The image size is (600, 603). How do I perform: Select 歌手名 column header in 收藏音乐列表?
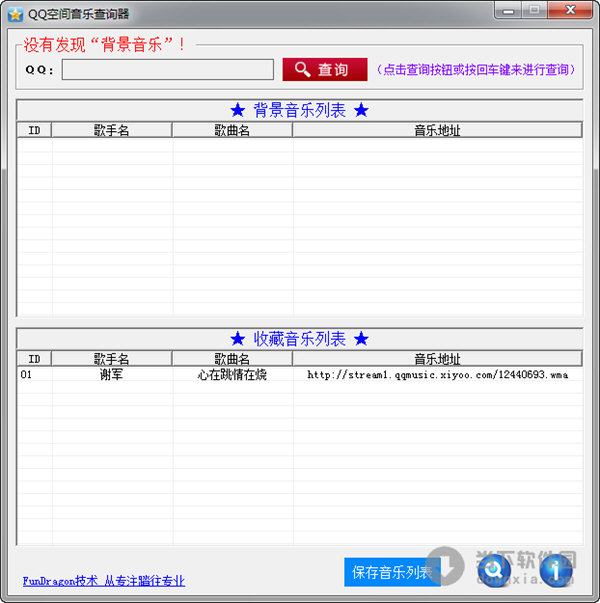[x=112, y=359]
